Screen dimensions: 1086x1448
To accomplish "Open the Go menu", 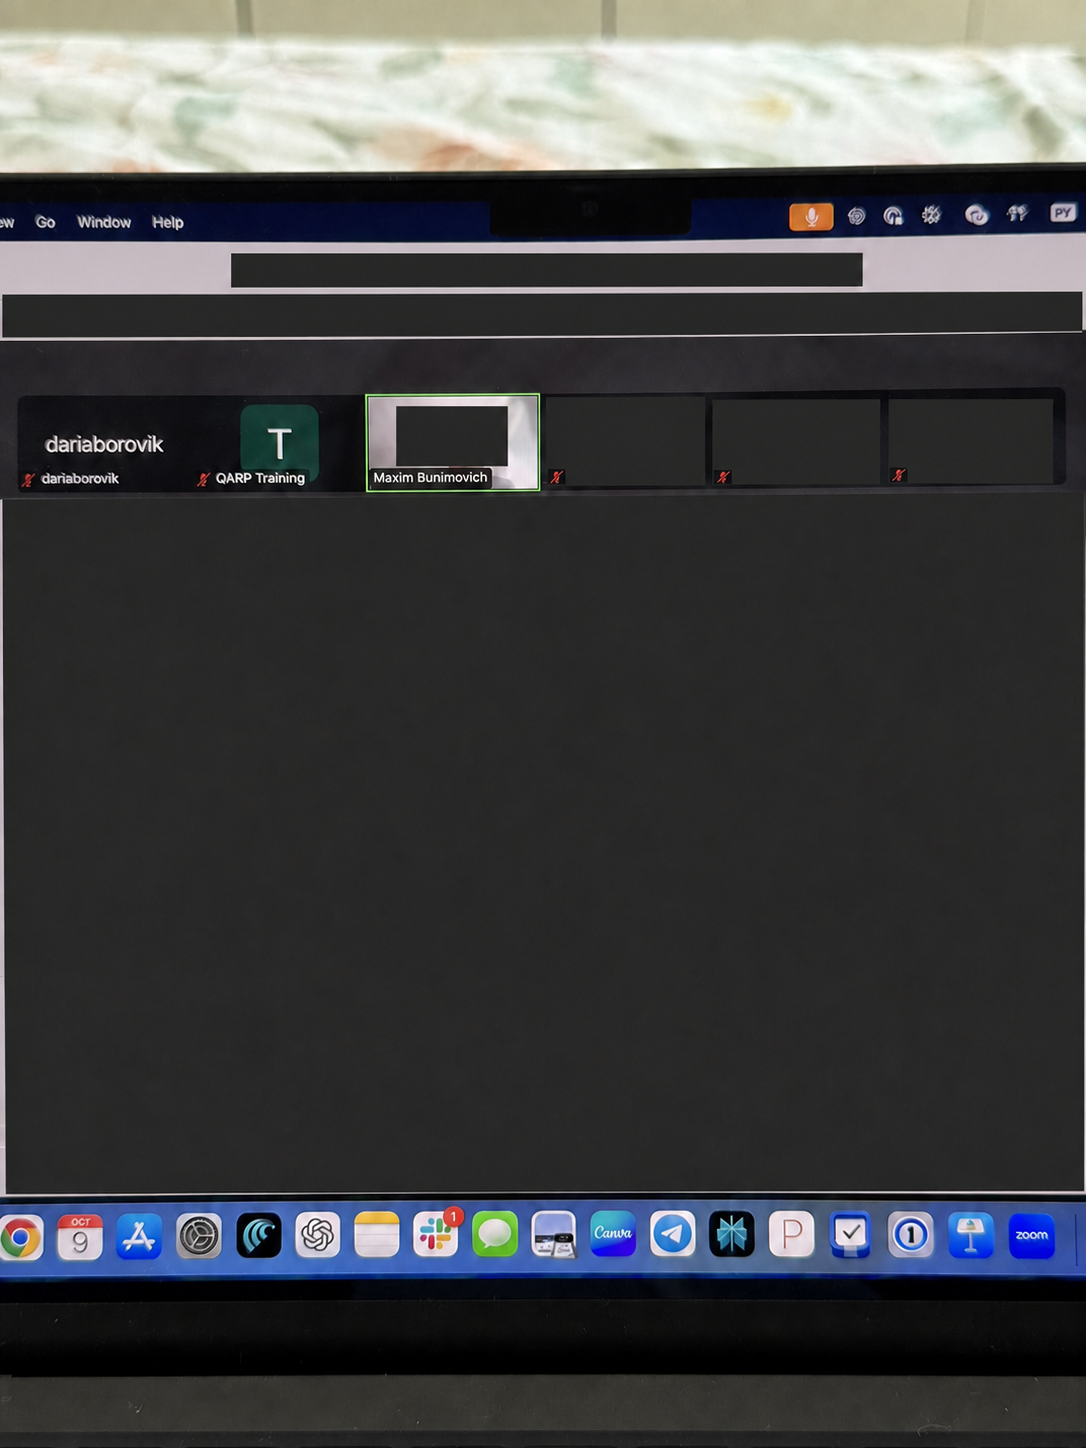I will (x=45, y=222).
